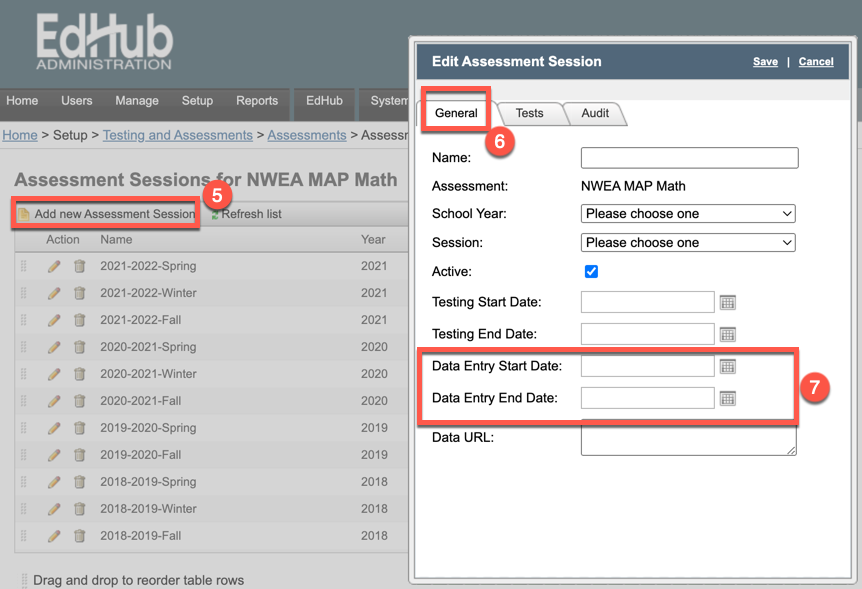This screenshot has height=589, width=862.
Task: Edit the 2019-2020-Spring session with pencil icon
Action: pyautogui.click(x=54, y=428)
